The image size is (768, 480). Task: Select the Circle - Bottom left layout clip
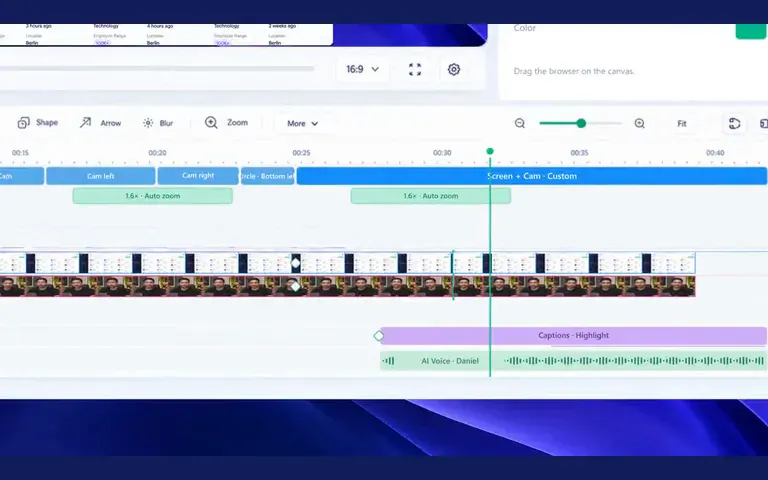pyautogui.click(x=267, y=176)
